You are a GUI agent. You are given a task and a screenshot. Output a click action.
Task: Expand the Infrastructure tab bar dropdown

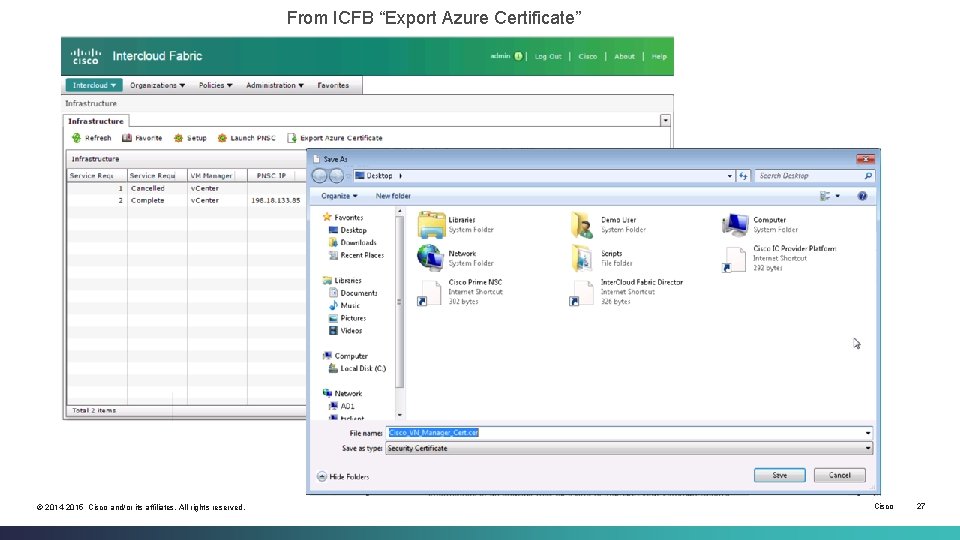(x=666, y=121)
